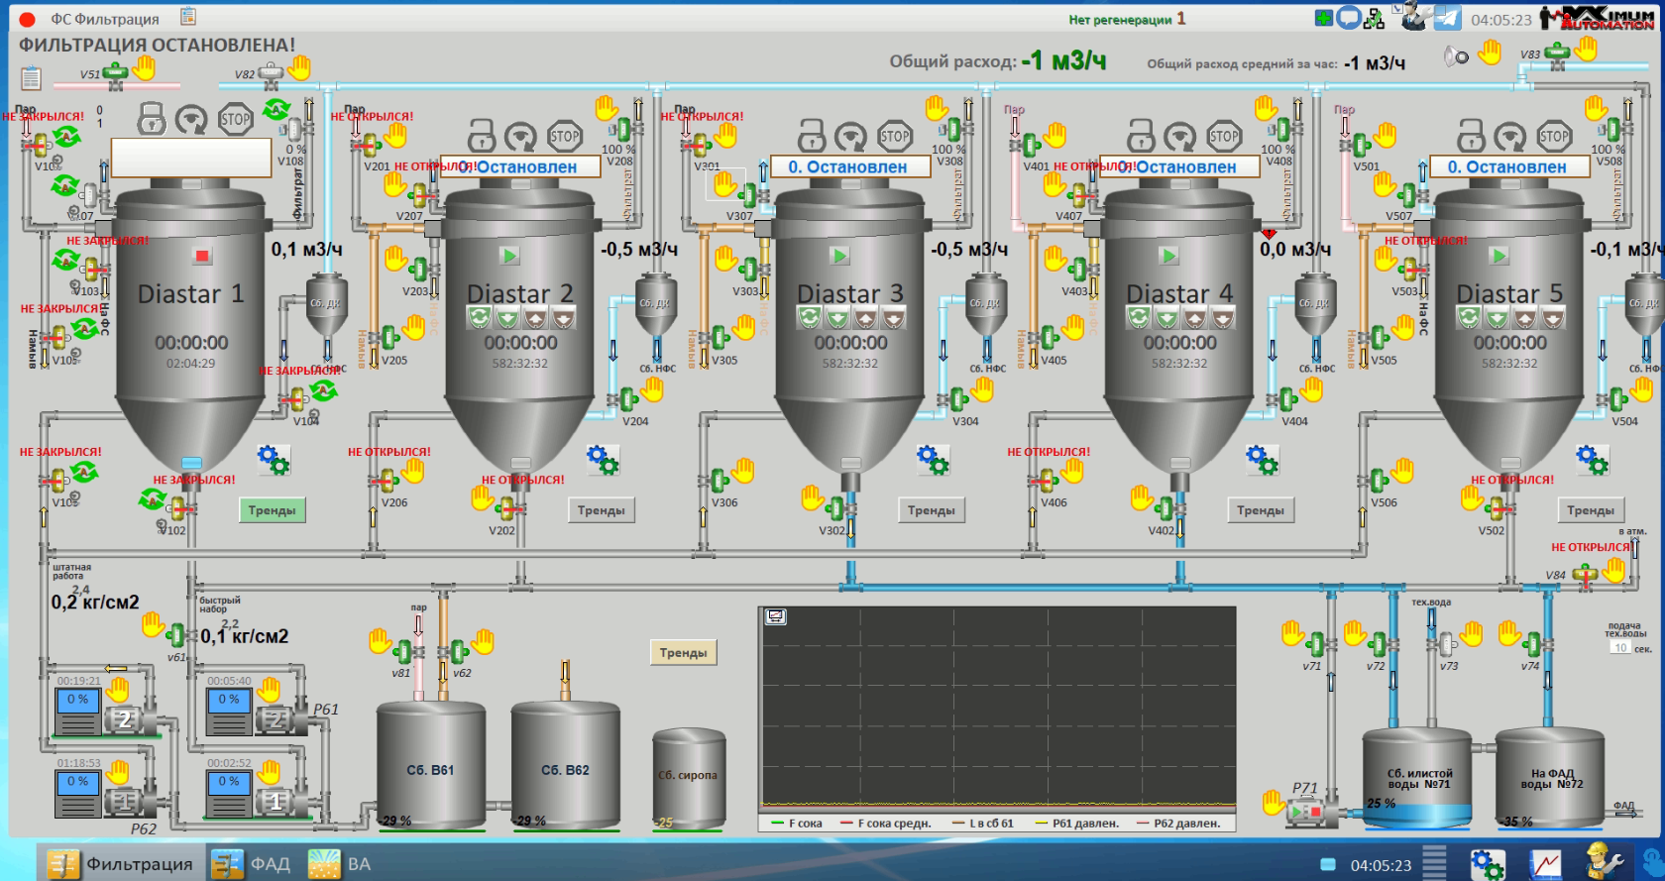This screenshot has width=1665, height=881.
Task: Toggle the manual hand mode beside V51
Action: (145, 68)
